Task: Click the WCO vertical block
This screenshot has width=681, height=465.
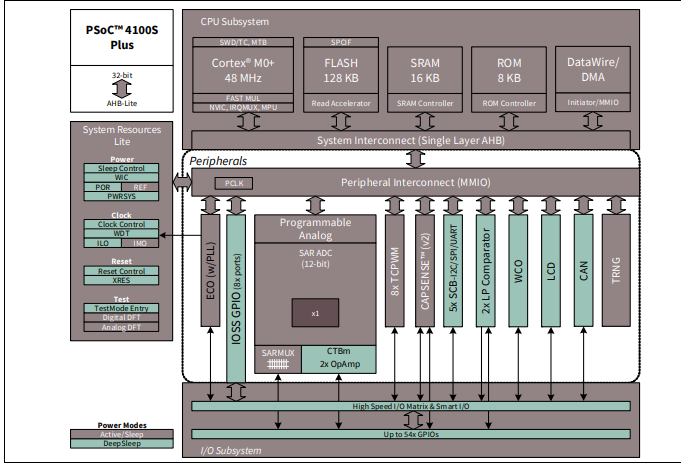Action: tap(518, 273)
